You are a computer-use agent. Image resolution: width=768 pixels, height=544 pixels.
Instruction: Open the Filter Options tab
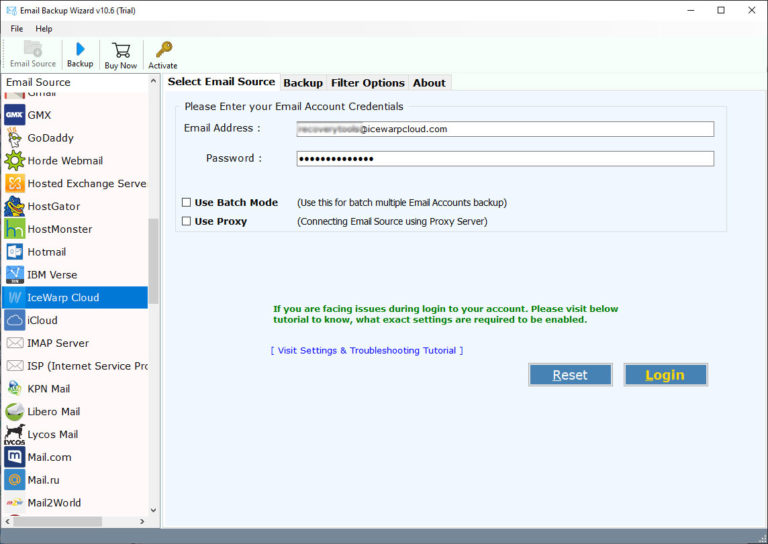[367, 83]
